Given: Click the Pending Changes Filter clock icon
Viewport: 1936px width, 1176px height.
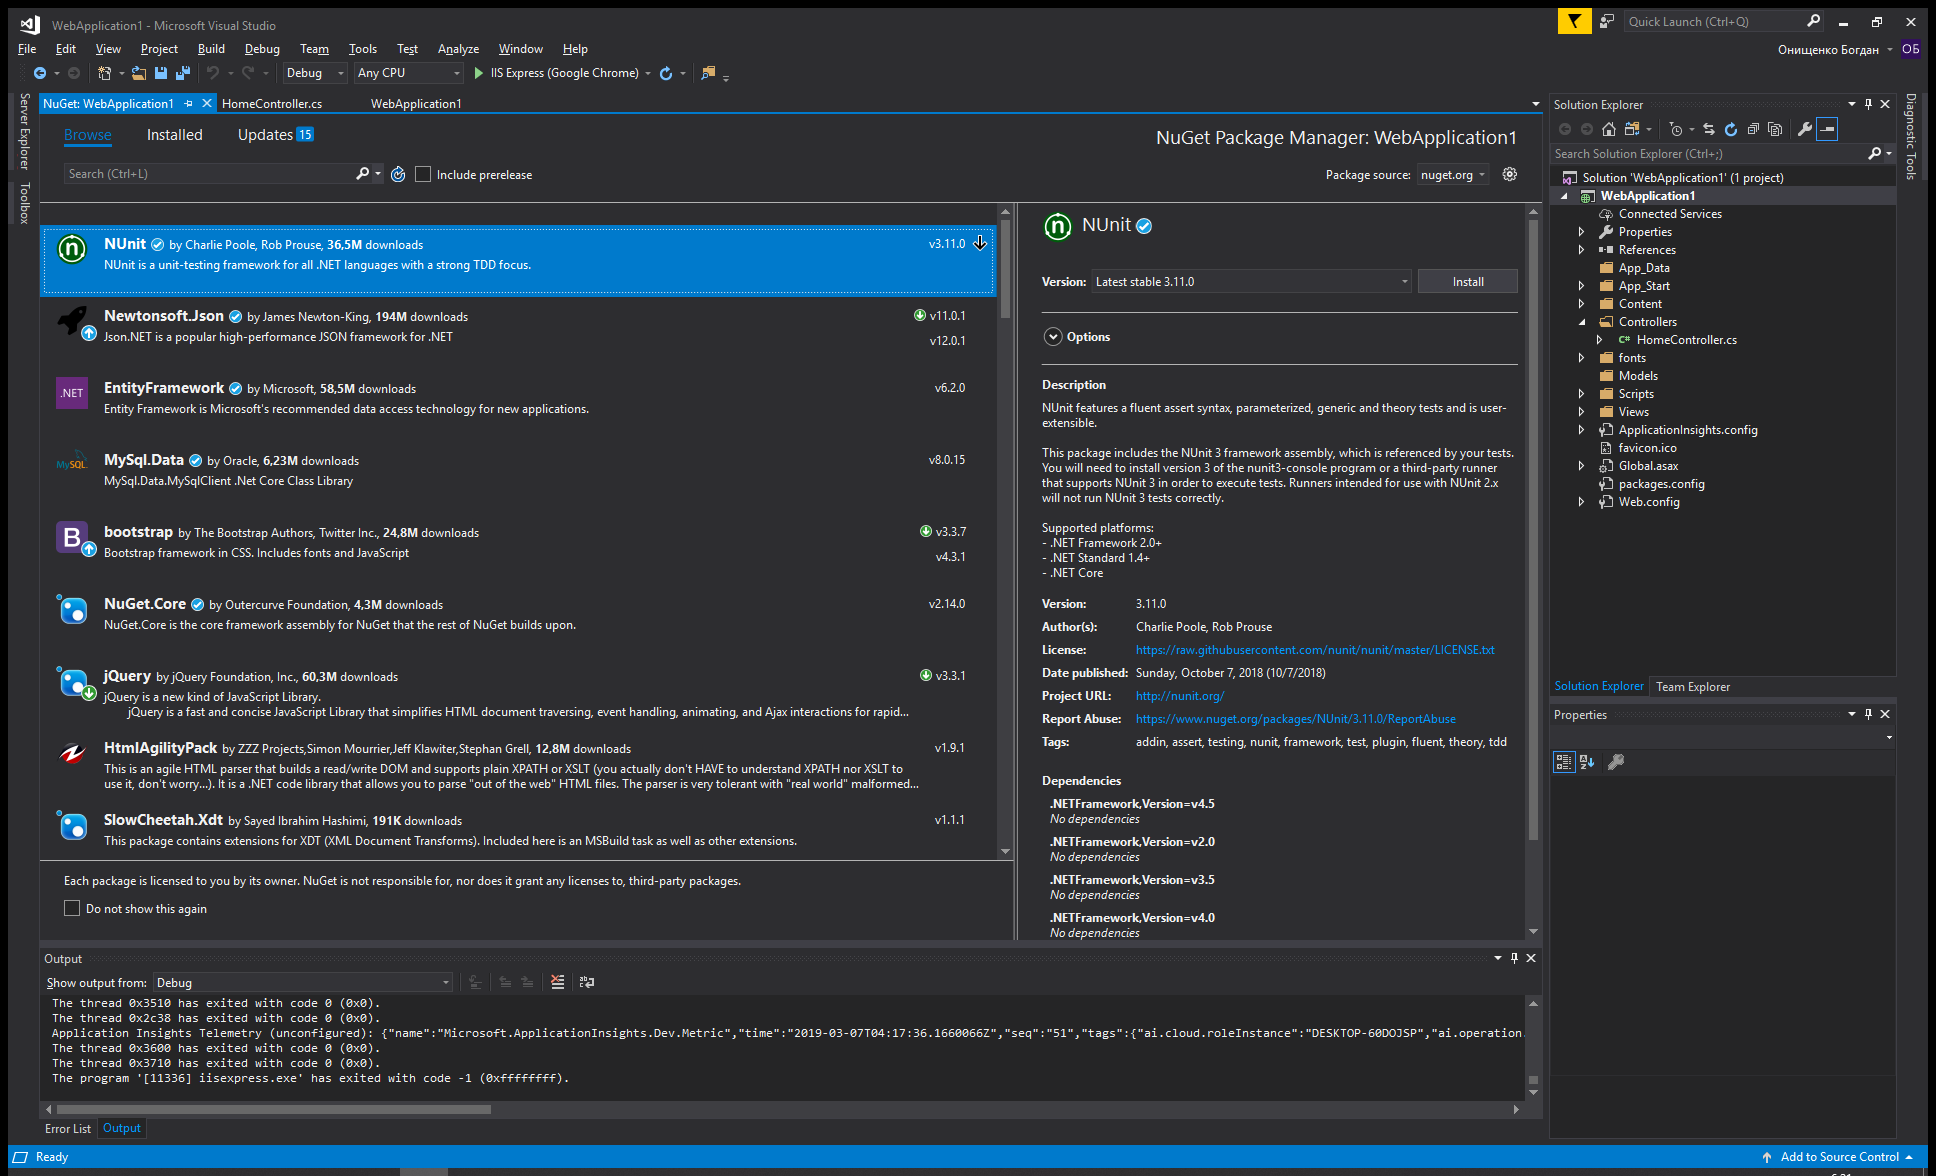Looking at the screenshot, I should pos(1677,129).
